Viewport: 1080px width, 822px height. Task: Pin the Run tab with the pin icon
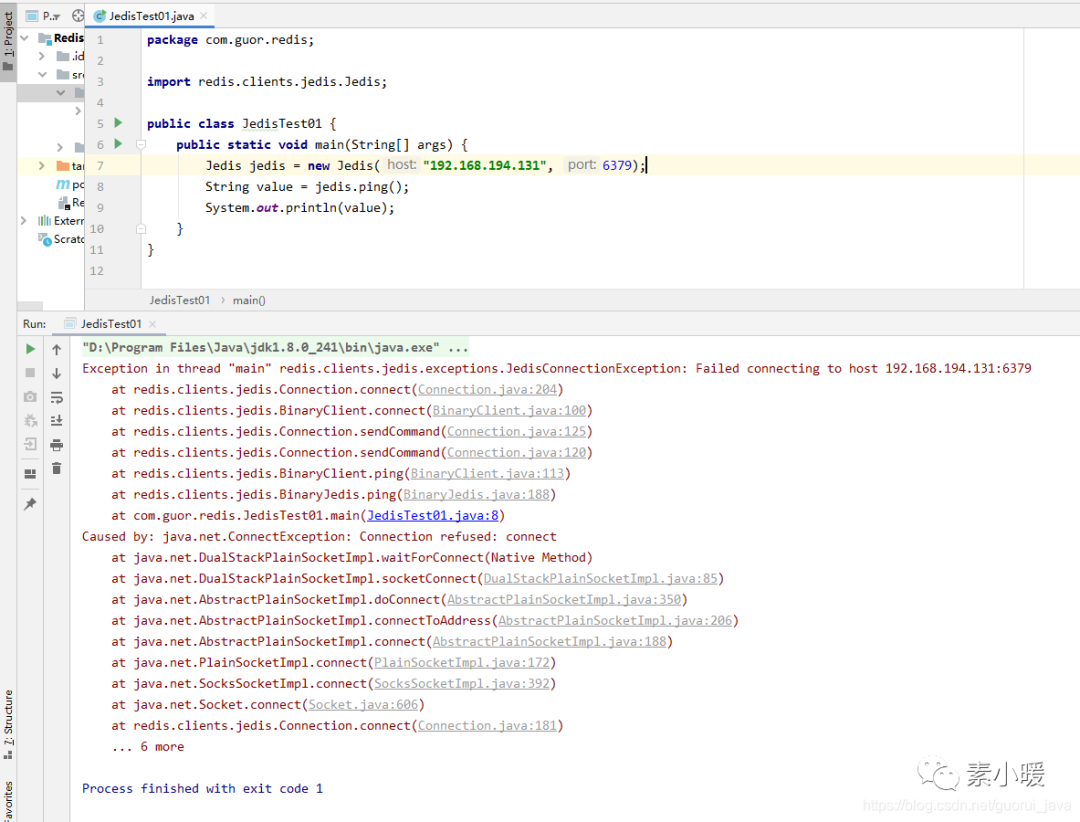tap(30, 504)
